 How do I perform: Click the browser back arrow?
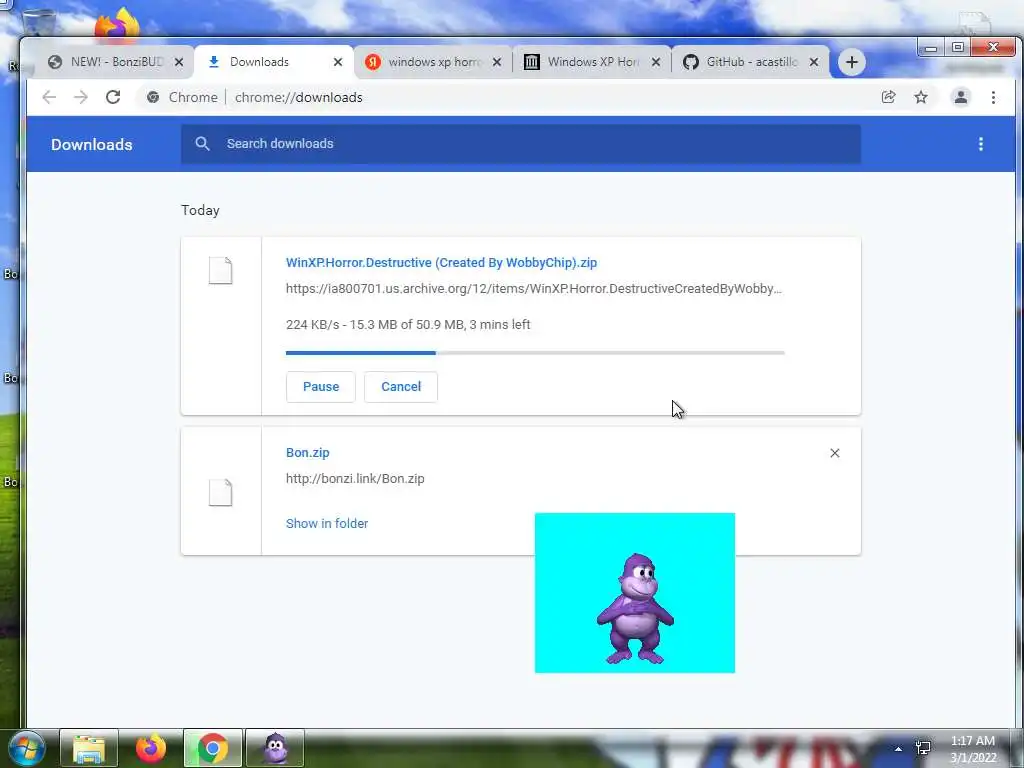point(49,97)
